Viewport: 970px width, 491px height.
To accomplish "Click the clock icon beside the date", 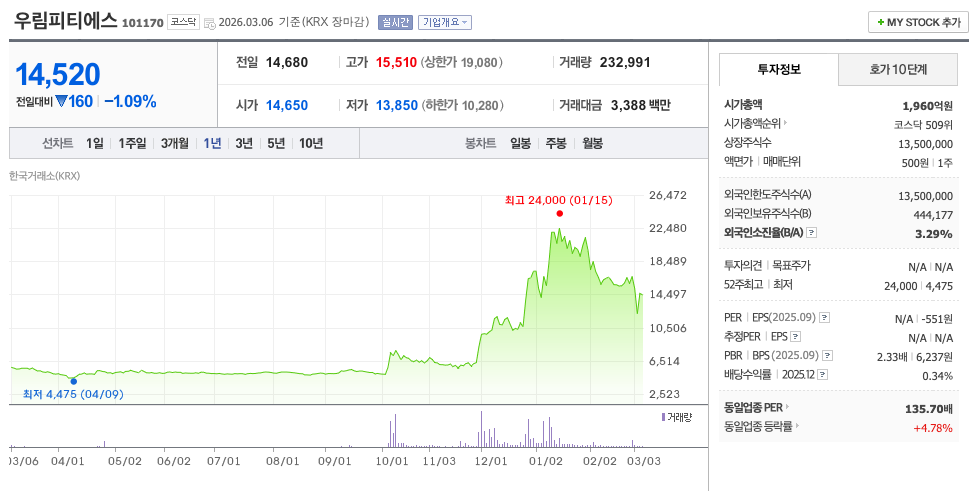I will tap(210, 23).
